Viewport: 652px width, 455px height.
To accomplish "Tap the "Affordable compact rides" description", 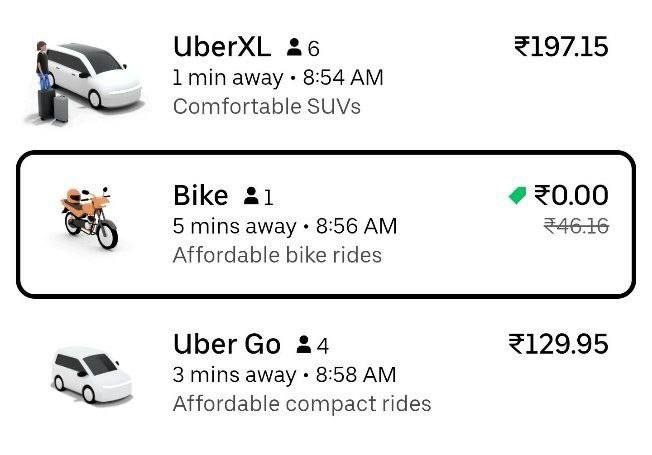I will pyautogui.click(x=302, y=404).
